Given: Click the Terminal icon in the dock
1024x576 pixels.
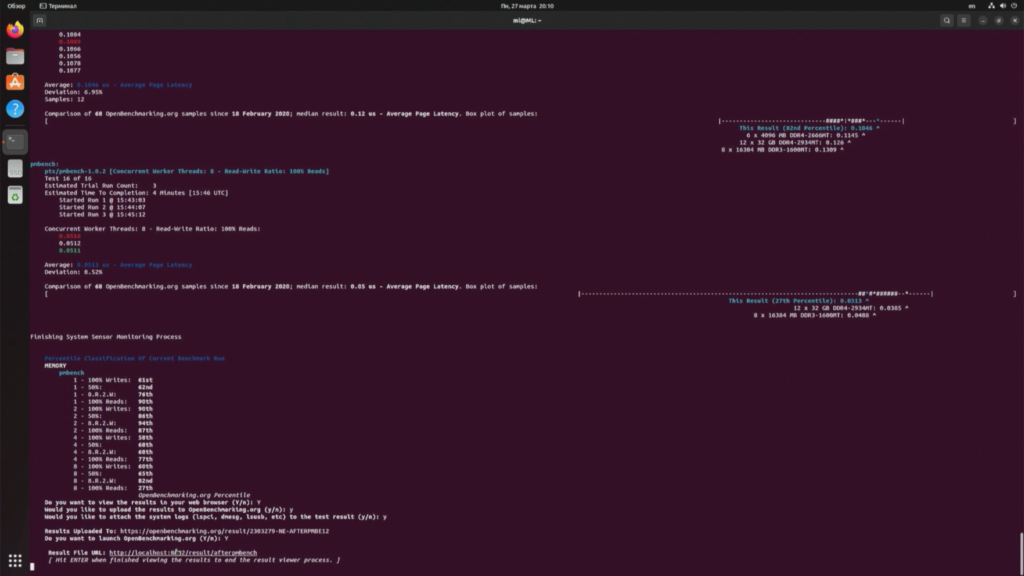Looking at the screenshot, I should point(14,141).
